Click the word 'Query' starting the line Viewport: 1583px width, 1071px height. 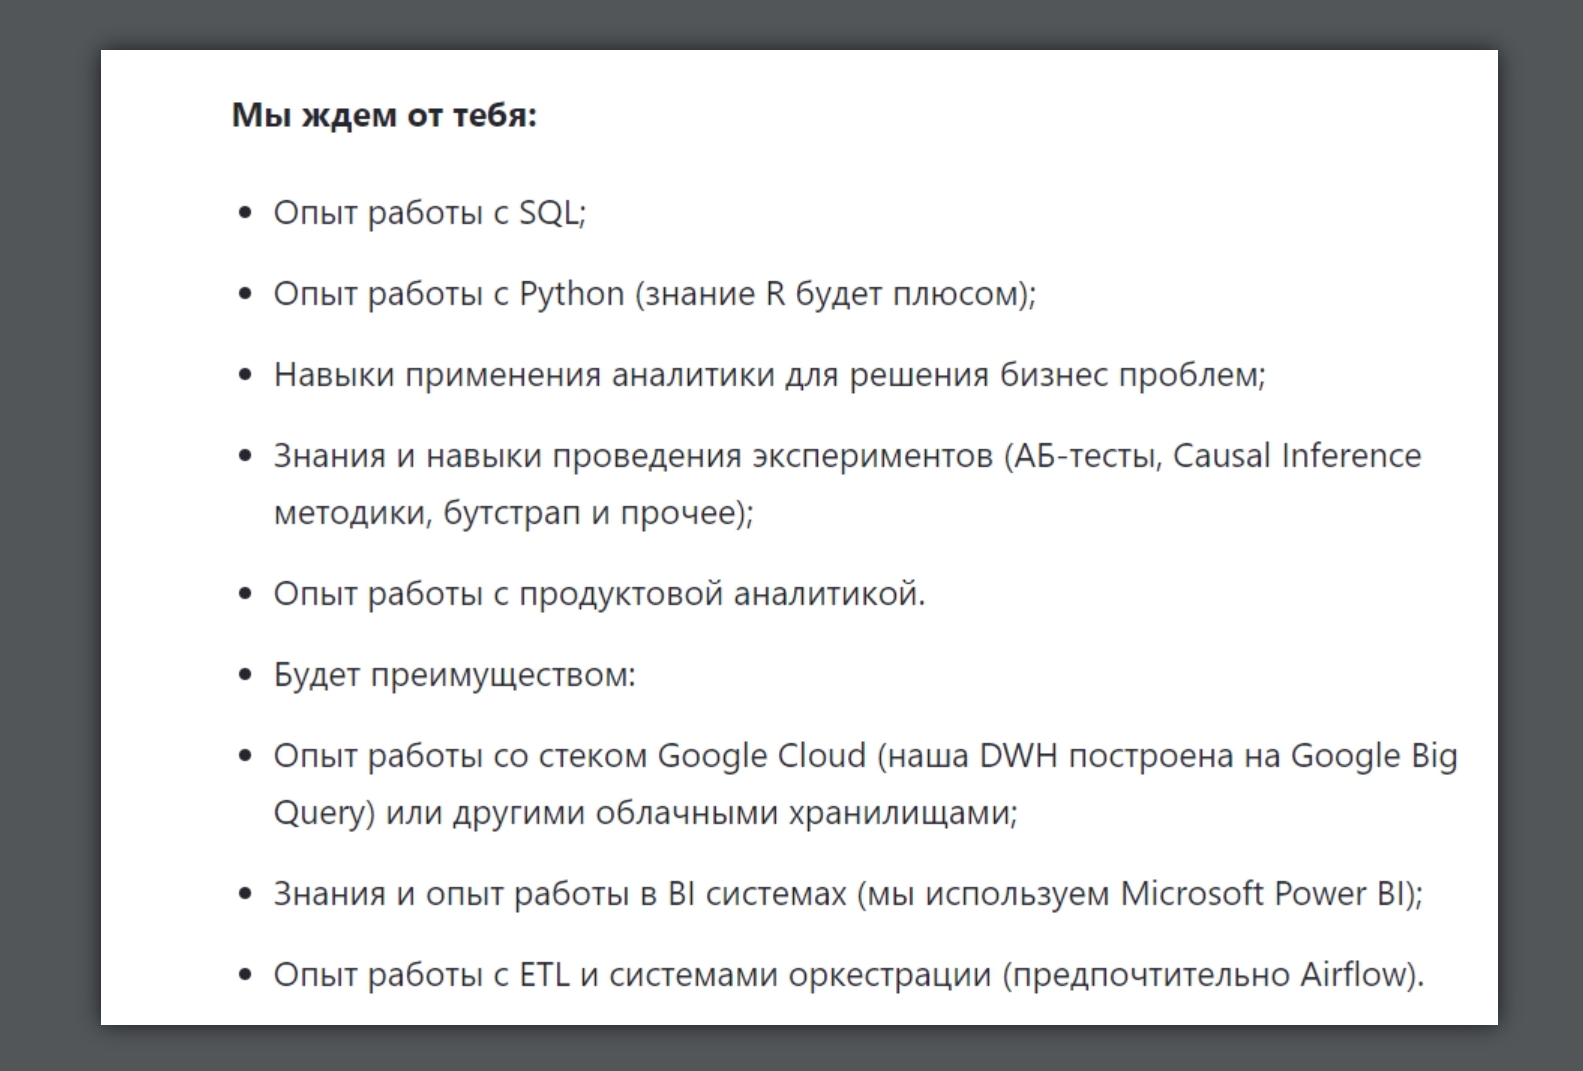318,813
